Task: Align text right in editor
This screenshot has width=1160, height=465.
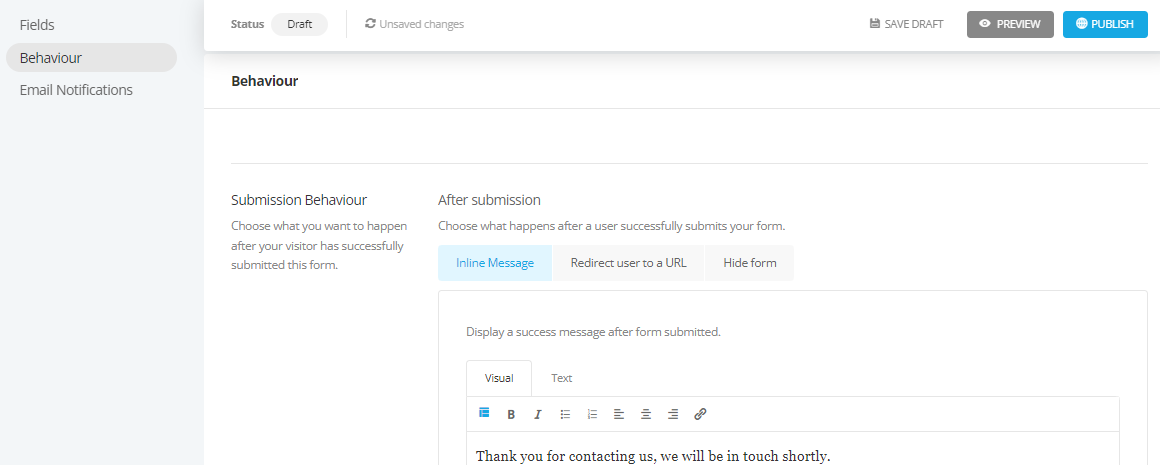Action: tap(672, 415)
